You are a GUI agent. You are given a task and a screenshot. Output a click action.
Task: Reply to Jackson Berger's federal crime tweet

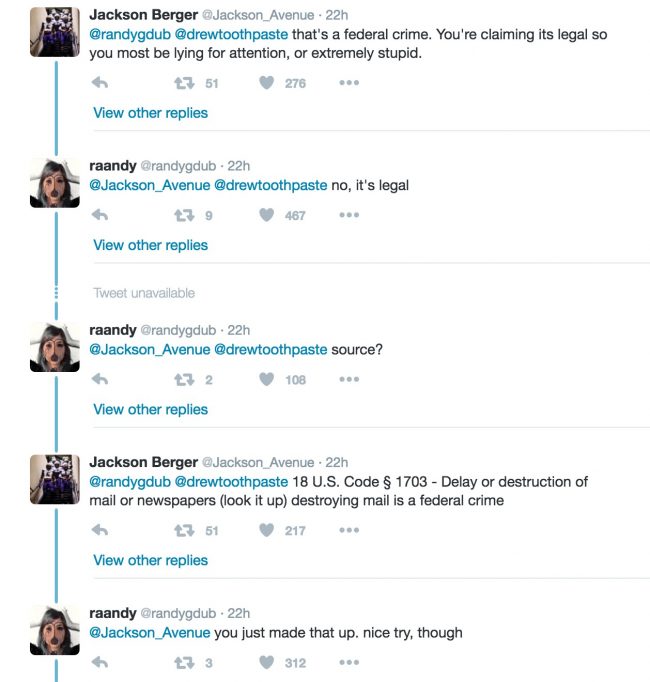coord(100,83)
